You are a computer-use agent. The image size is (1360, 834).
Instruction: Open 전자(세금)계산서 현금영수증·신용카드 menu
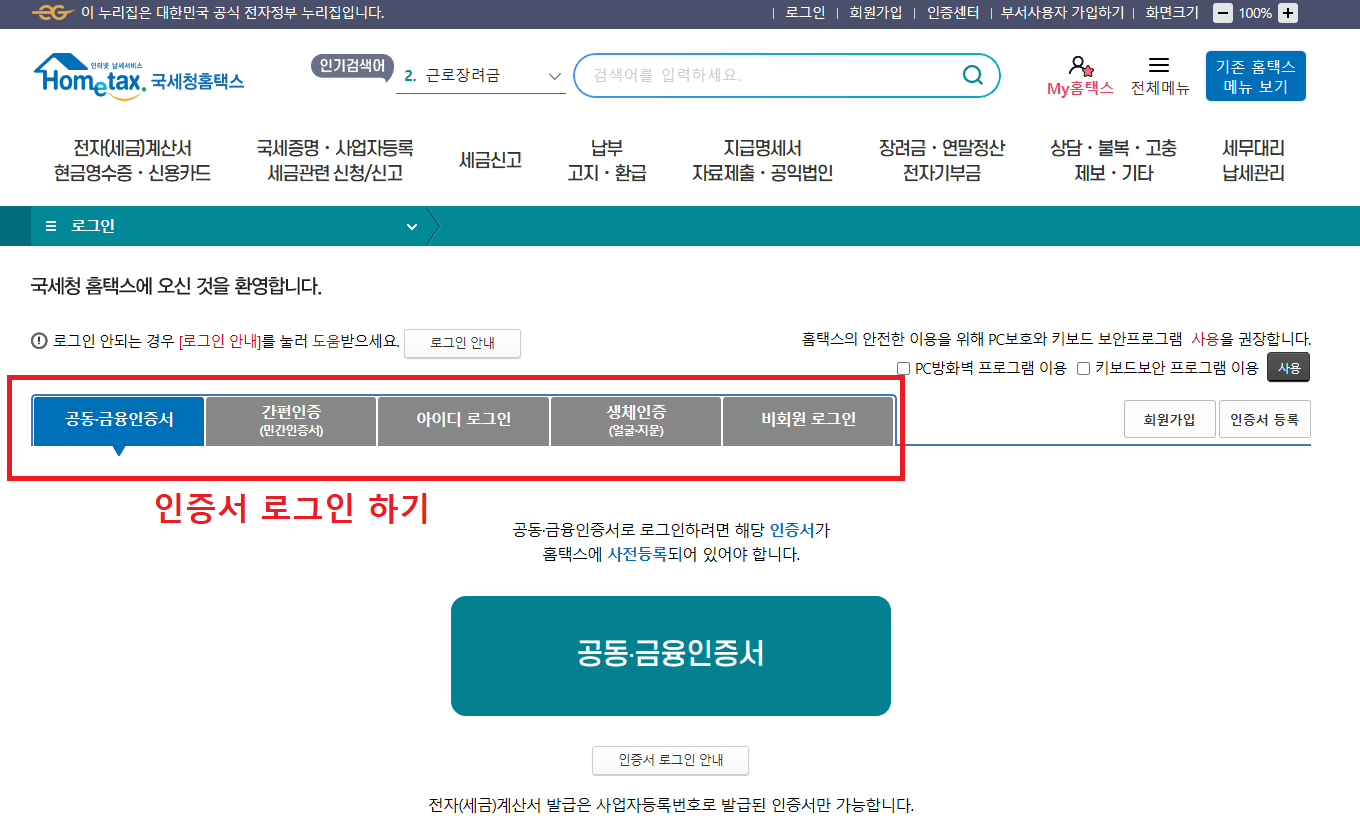pyautogui.click(x=133, y=161)
